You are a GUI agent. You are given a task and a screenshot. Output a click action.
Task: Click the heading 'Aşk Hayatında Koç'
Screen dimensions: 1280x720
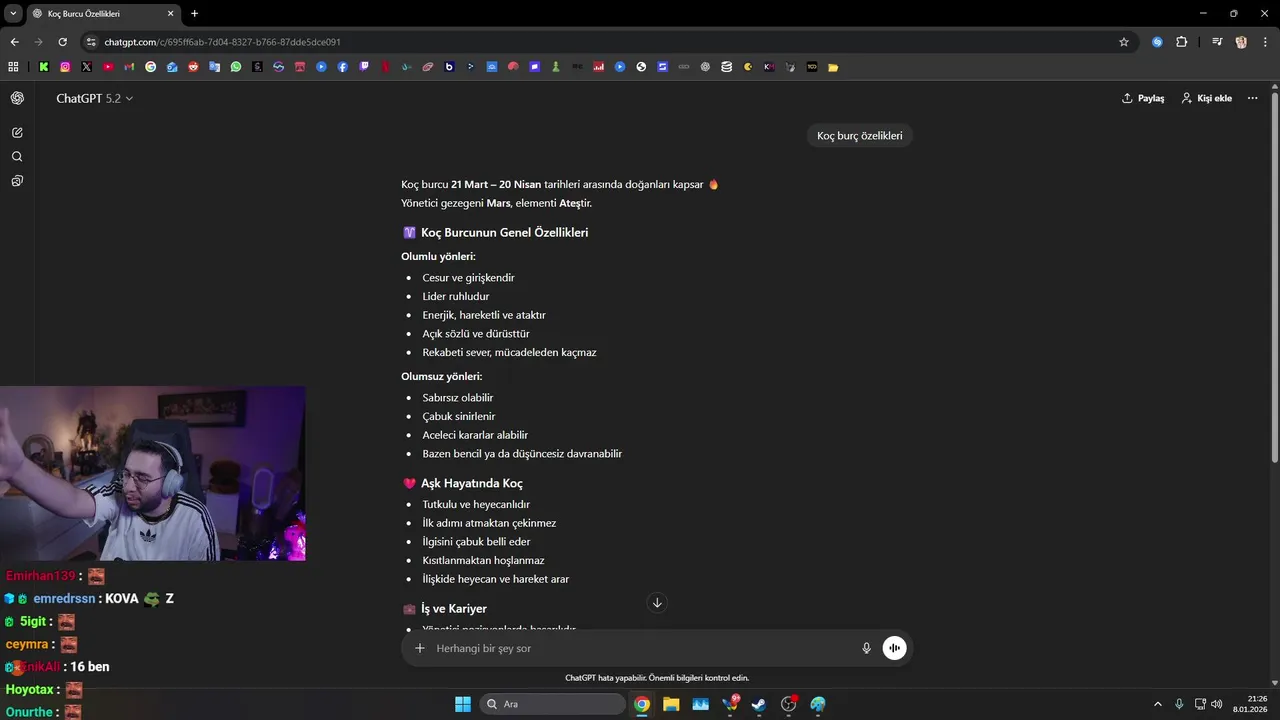pos(471,484)
